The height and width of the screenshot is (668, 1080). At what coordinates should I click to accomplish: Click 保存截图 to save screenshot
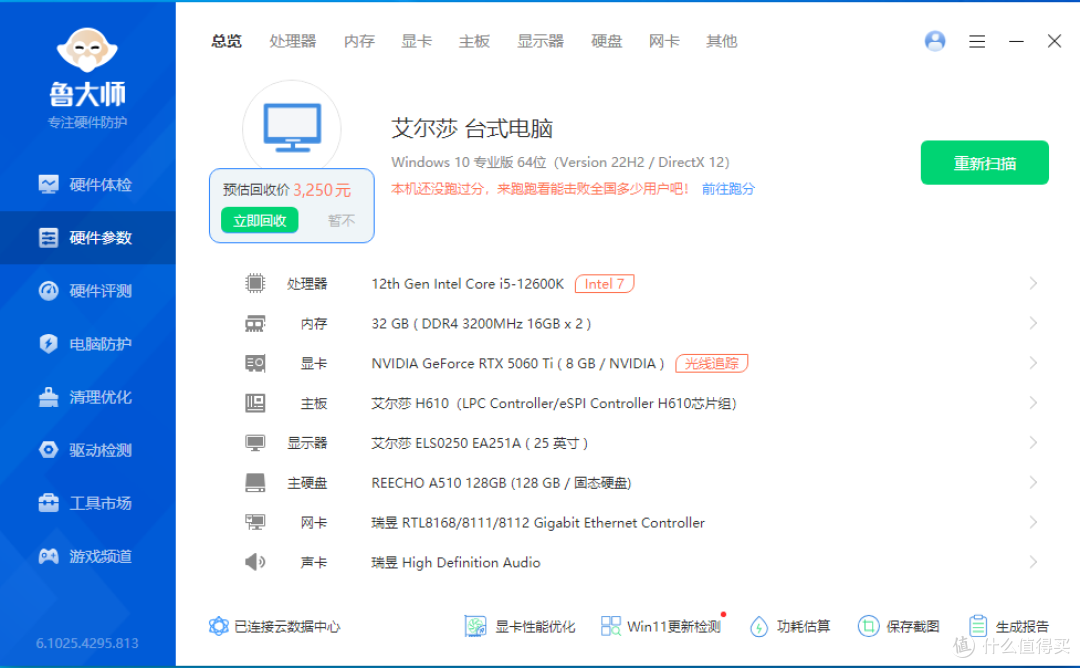pos(899,626)
